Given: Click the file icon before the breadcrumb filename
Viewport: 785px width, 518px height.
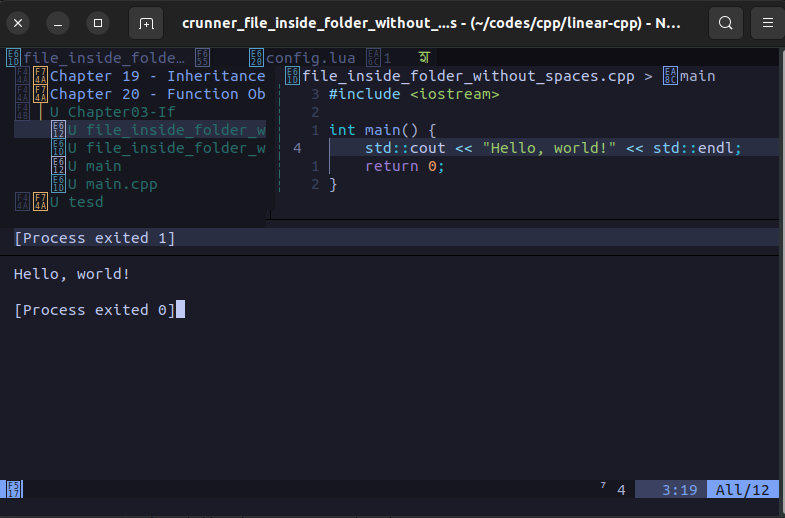Looking at the screenshot, I should point(292,76).
